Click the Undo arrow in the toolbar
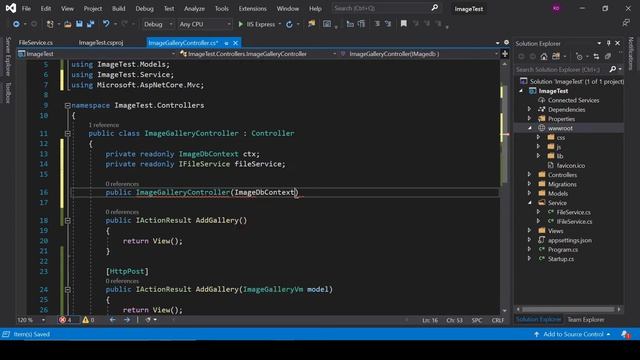Image resolution: width=640 pixels, height=360 pixels. click(106, 24)
